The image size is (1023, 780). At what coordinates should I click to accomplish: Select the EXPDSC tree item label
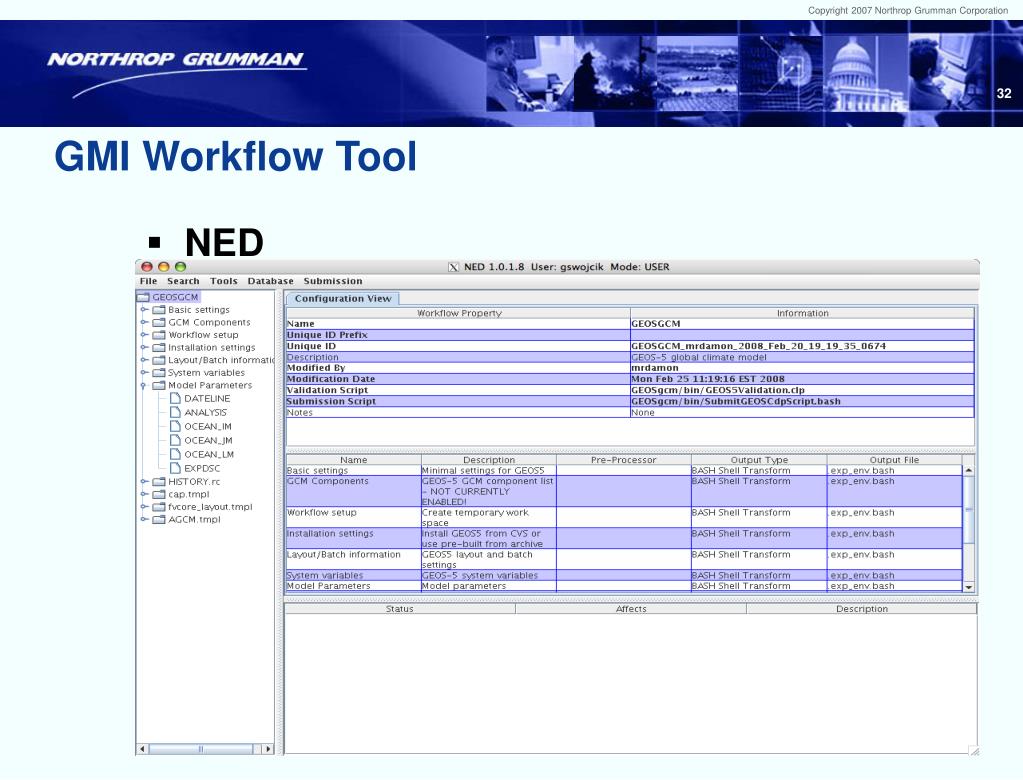(x=202, y=468)
